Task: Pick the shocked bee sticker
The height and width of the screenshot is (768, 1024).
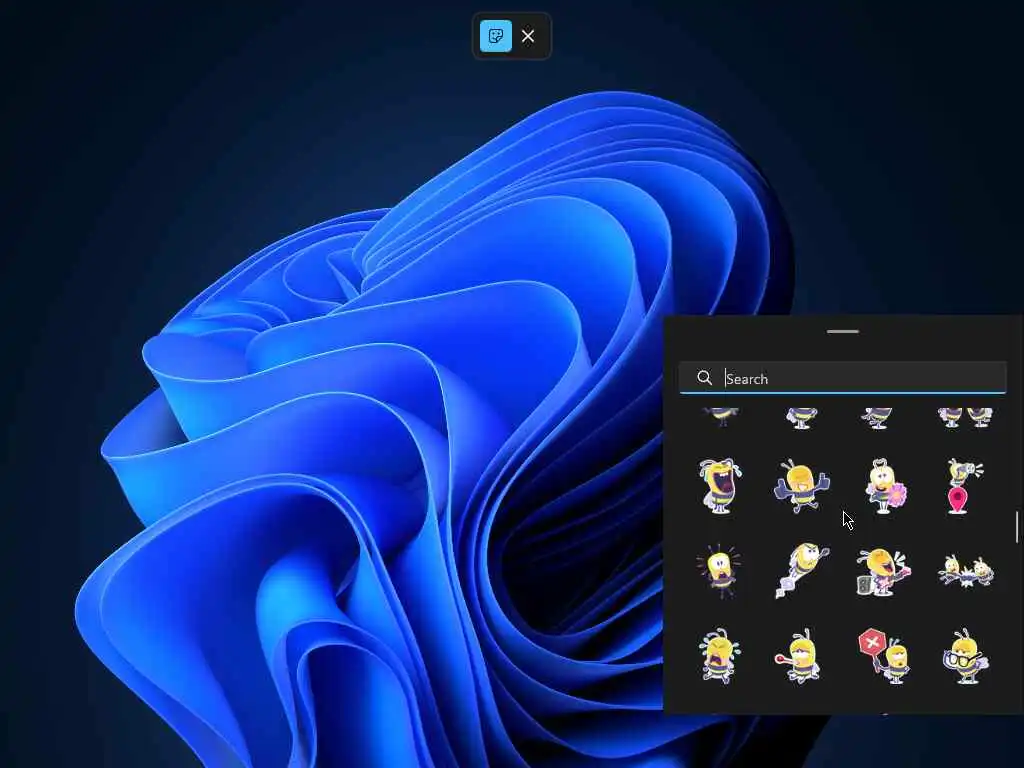Action: tap(719, 571)
